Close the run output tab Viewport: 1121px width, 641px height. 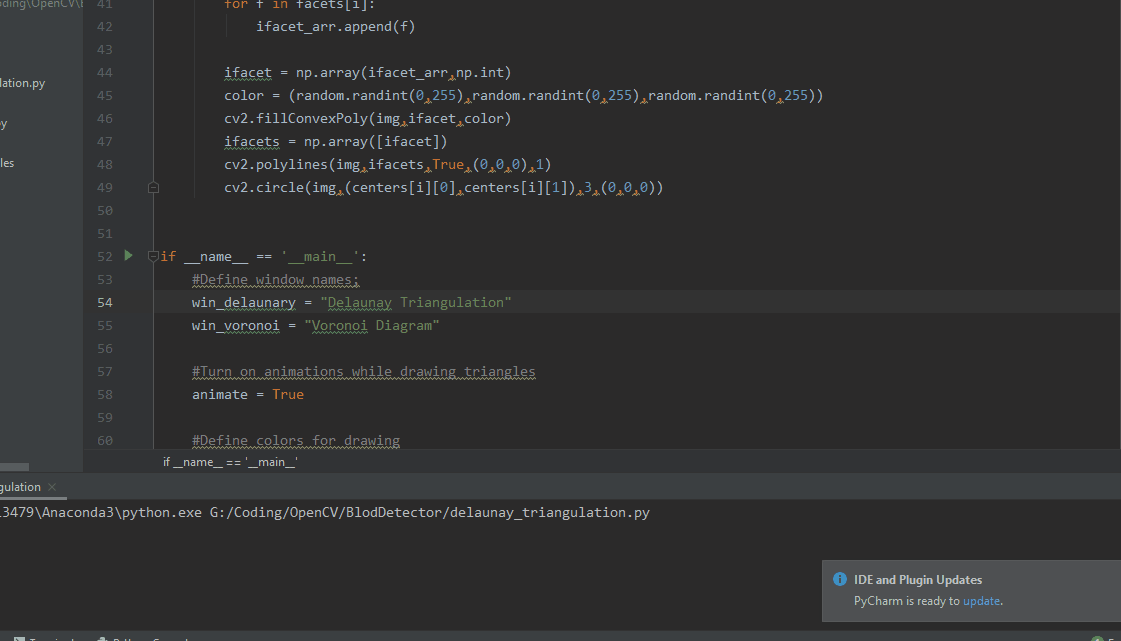coord(52,487)
